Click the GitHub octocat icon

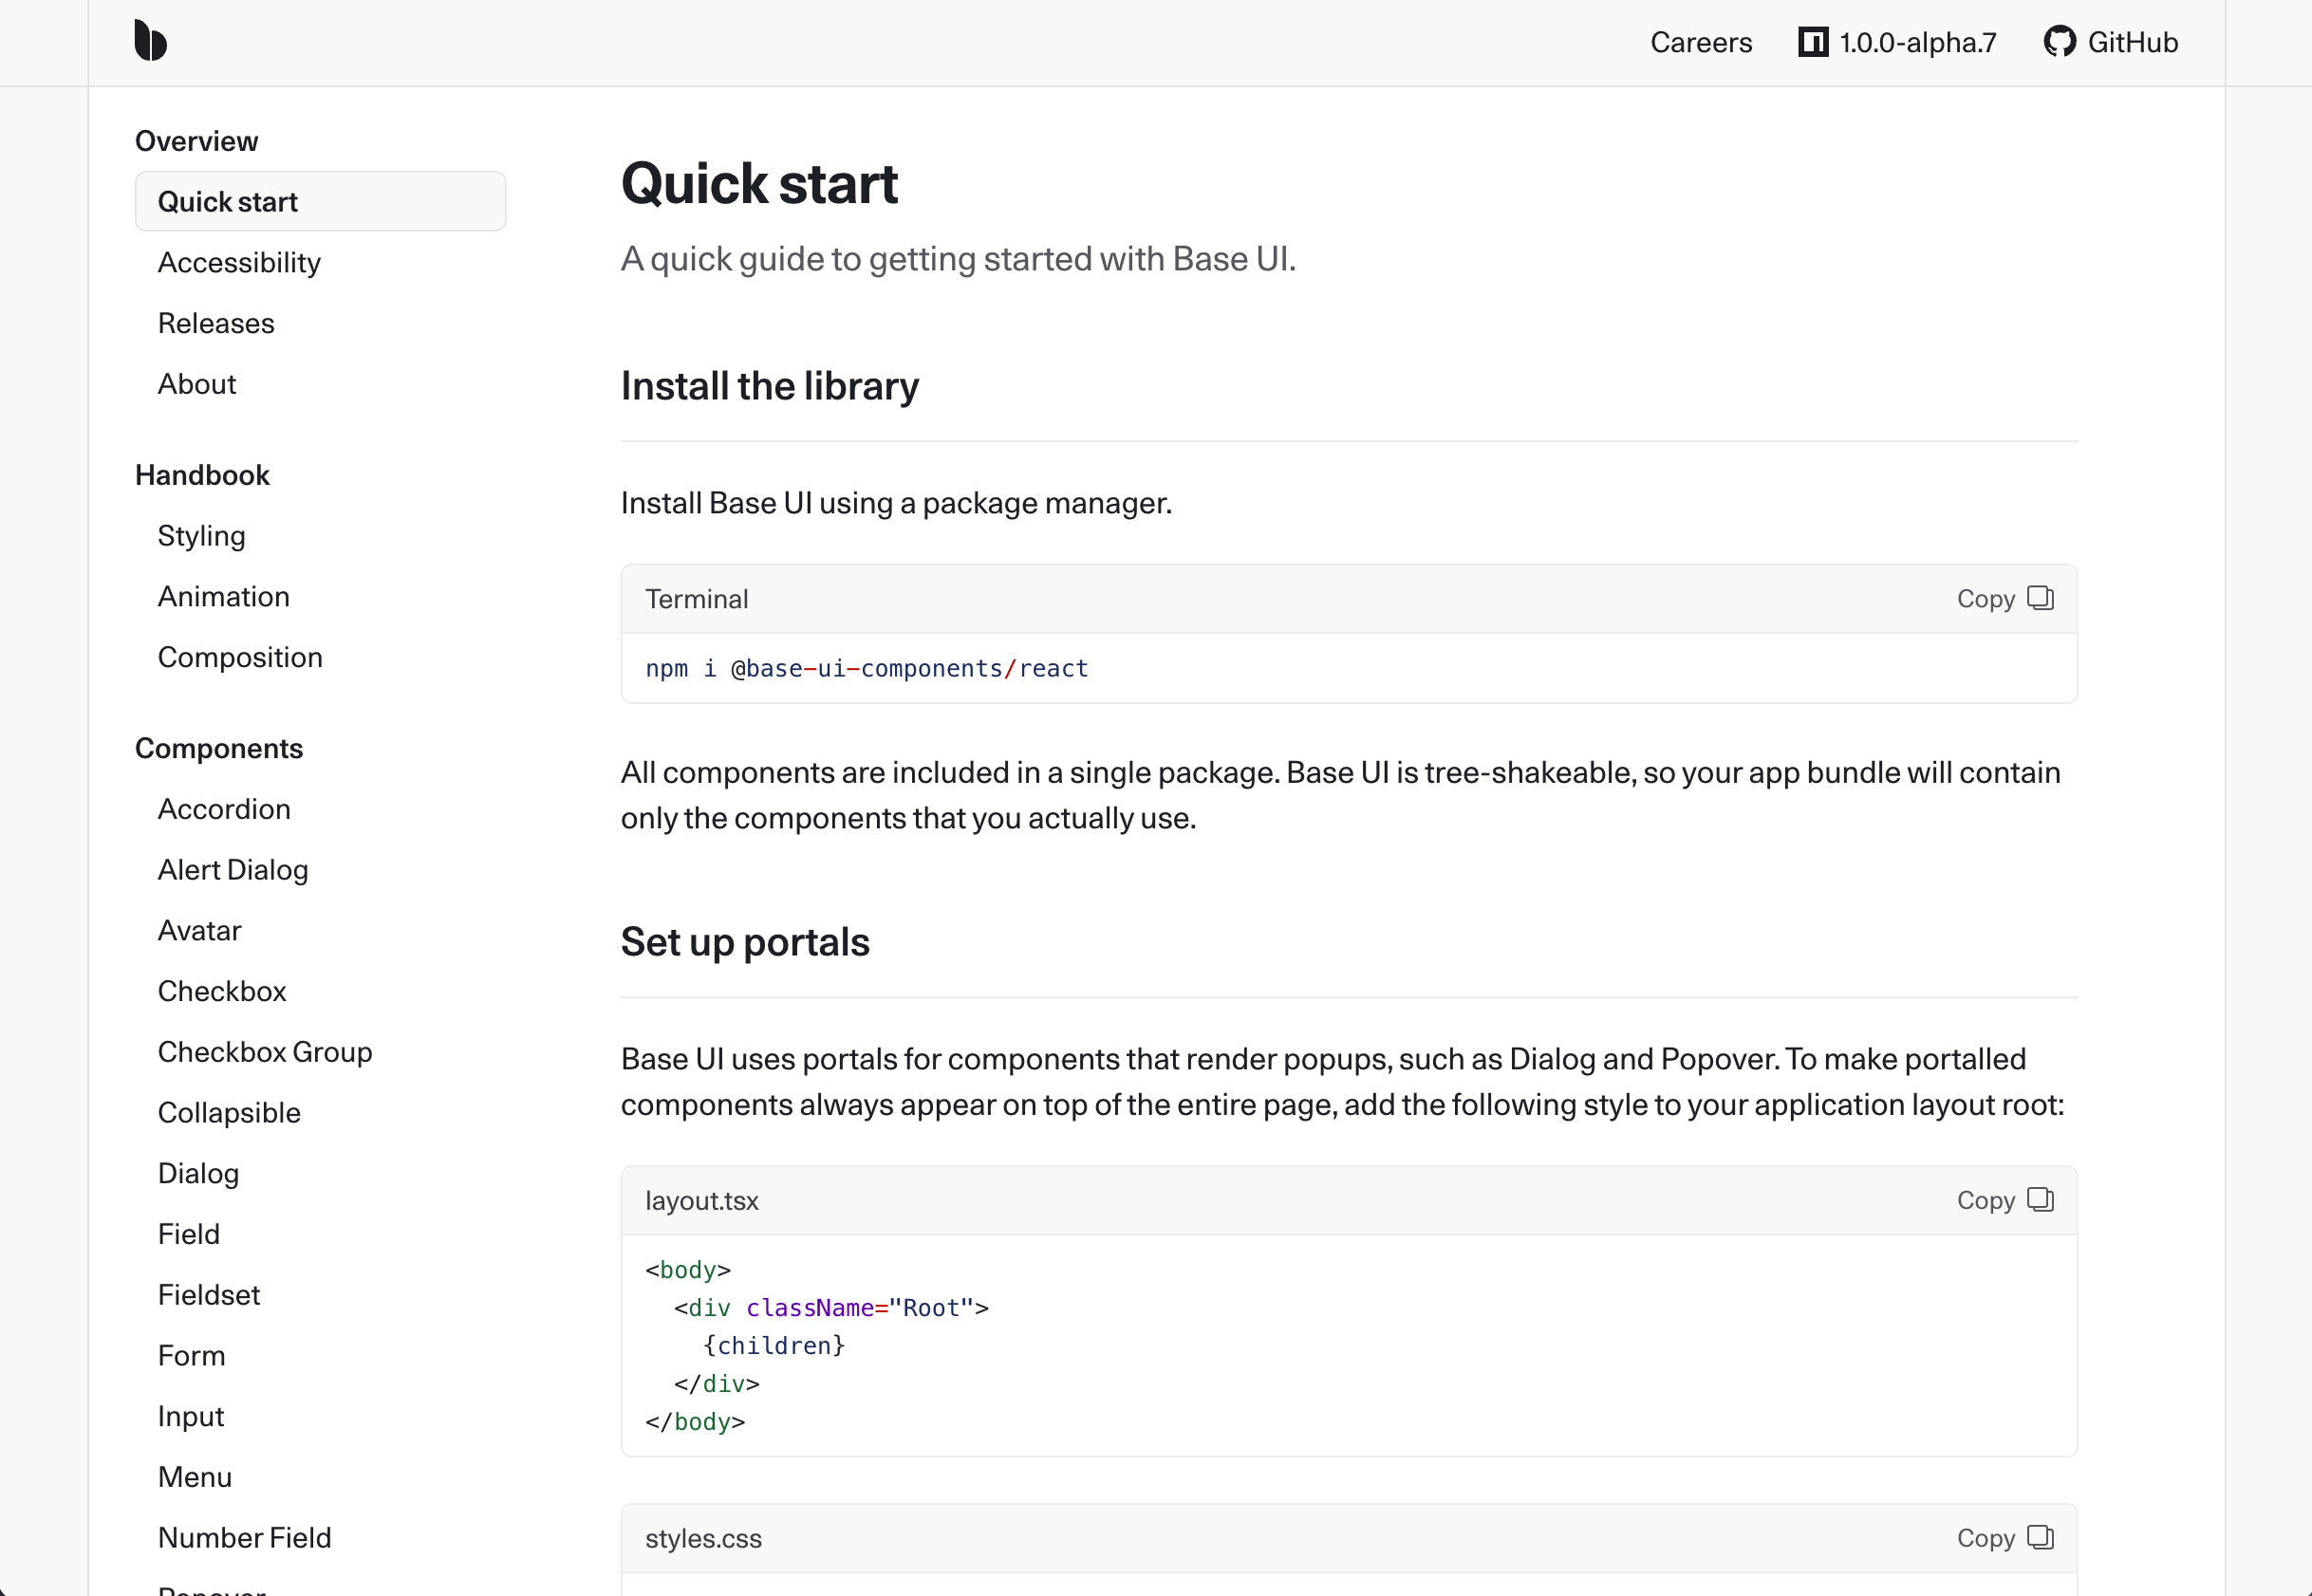point(2059,42)
